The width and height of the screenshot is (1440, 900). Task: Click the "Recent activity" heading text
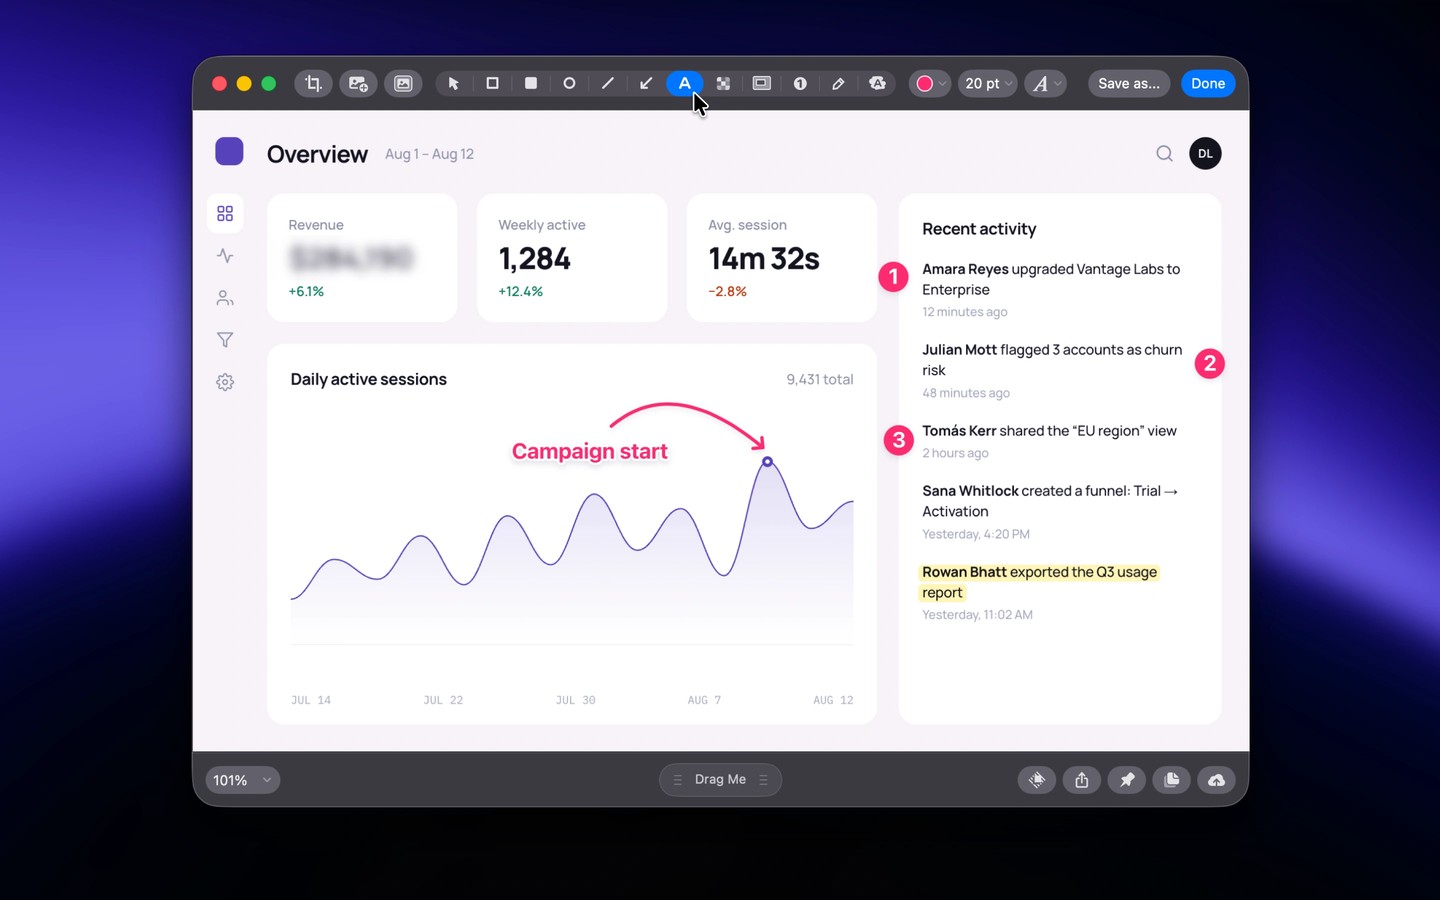979,229
